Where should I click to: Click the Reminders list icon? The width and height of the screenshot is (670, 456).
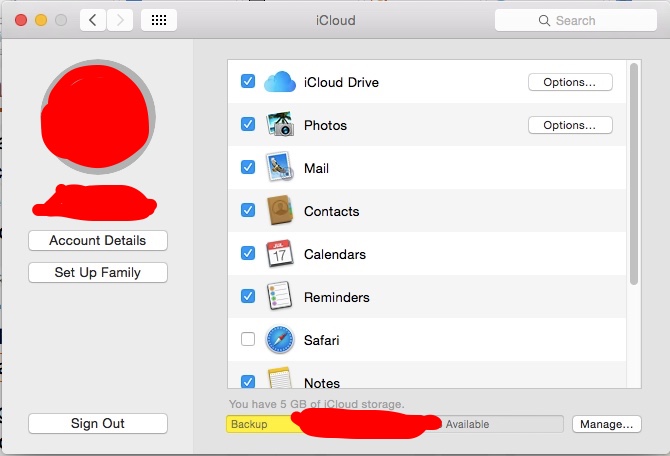[x=280, y=296]
